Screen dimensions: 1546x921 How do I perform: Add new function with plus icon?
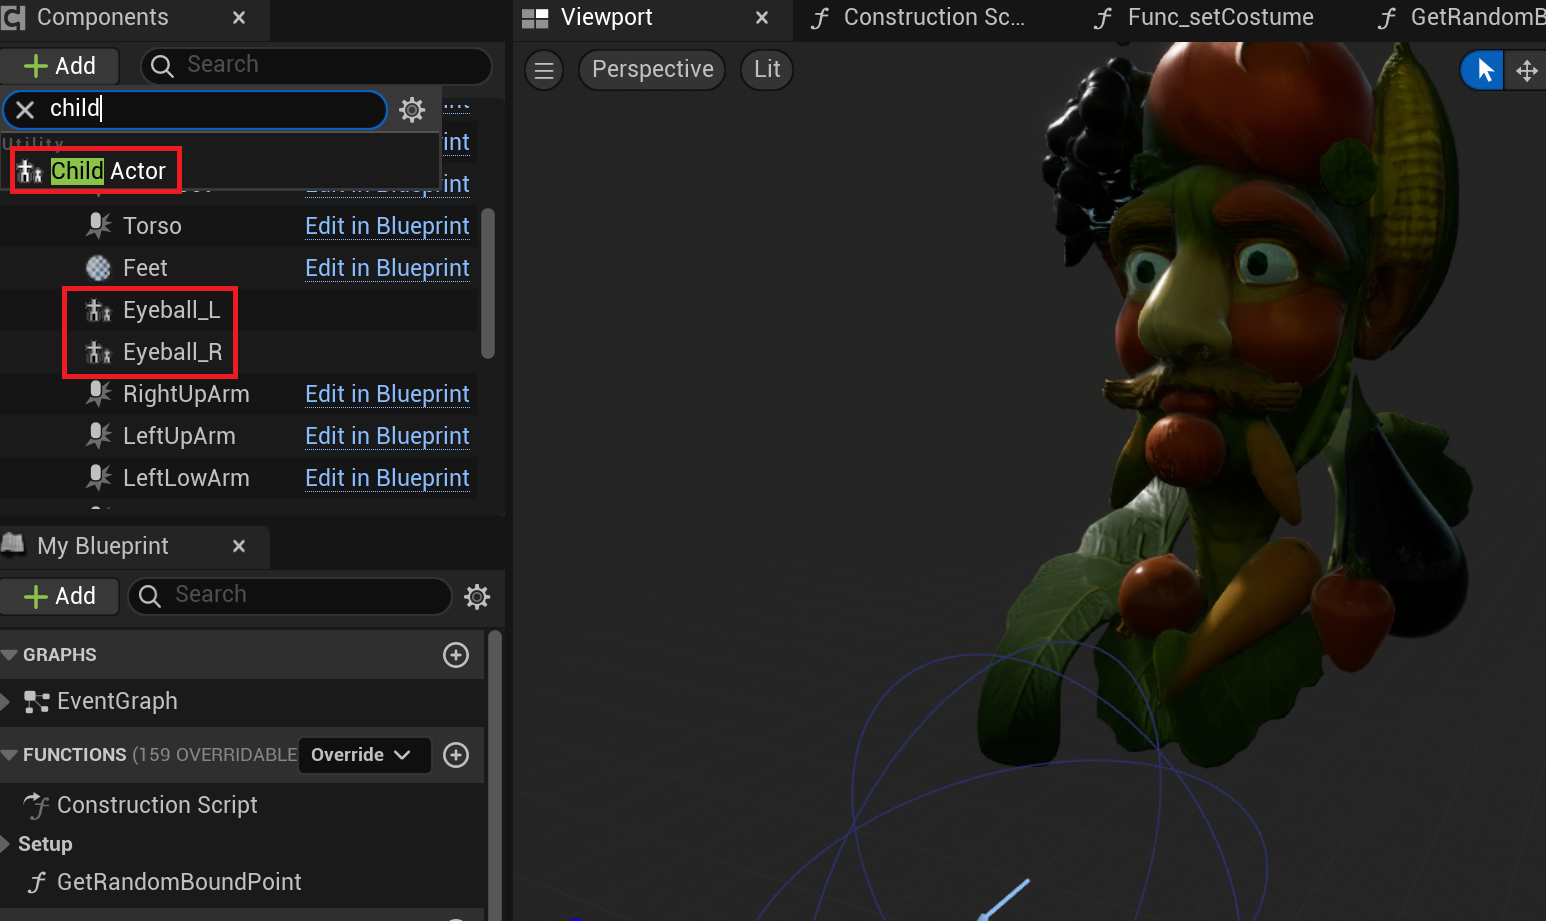pos(456,755)
